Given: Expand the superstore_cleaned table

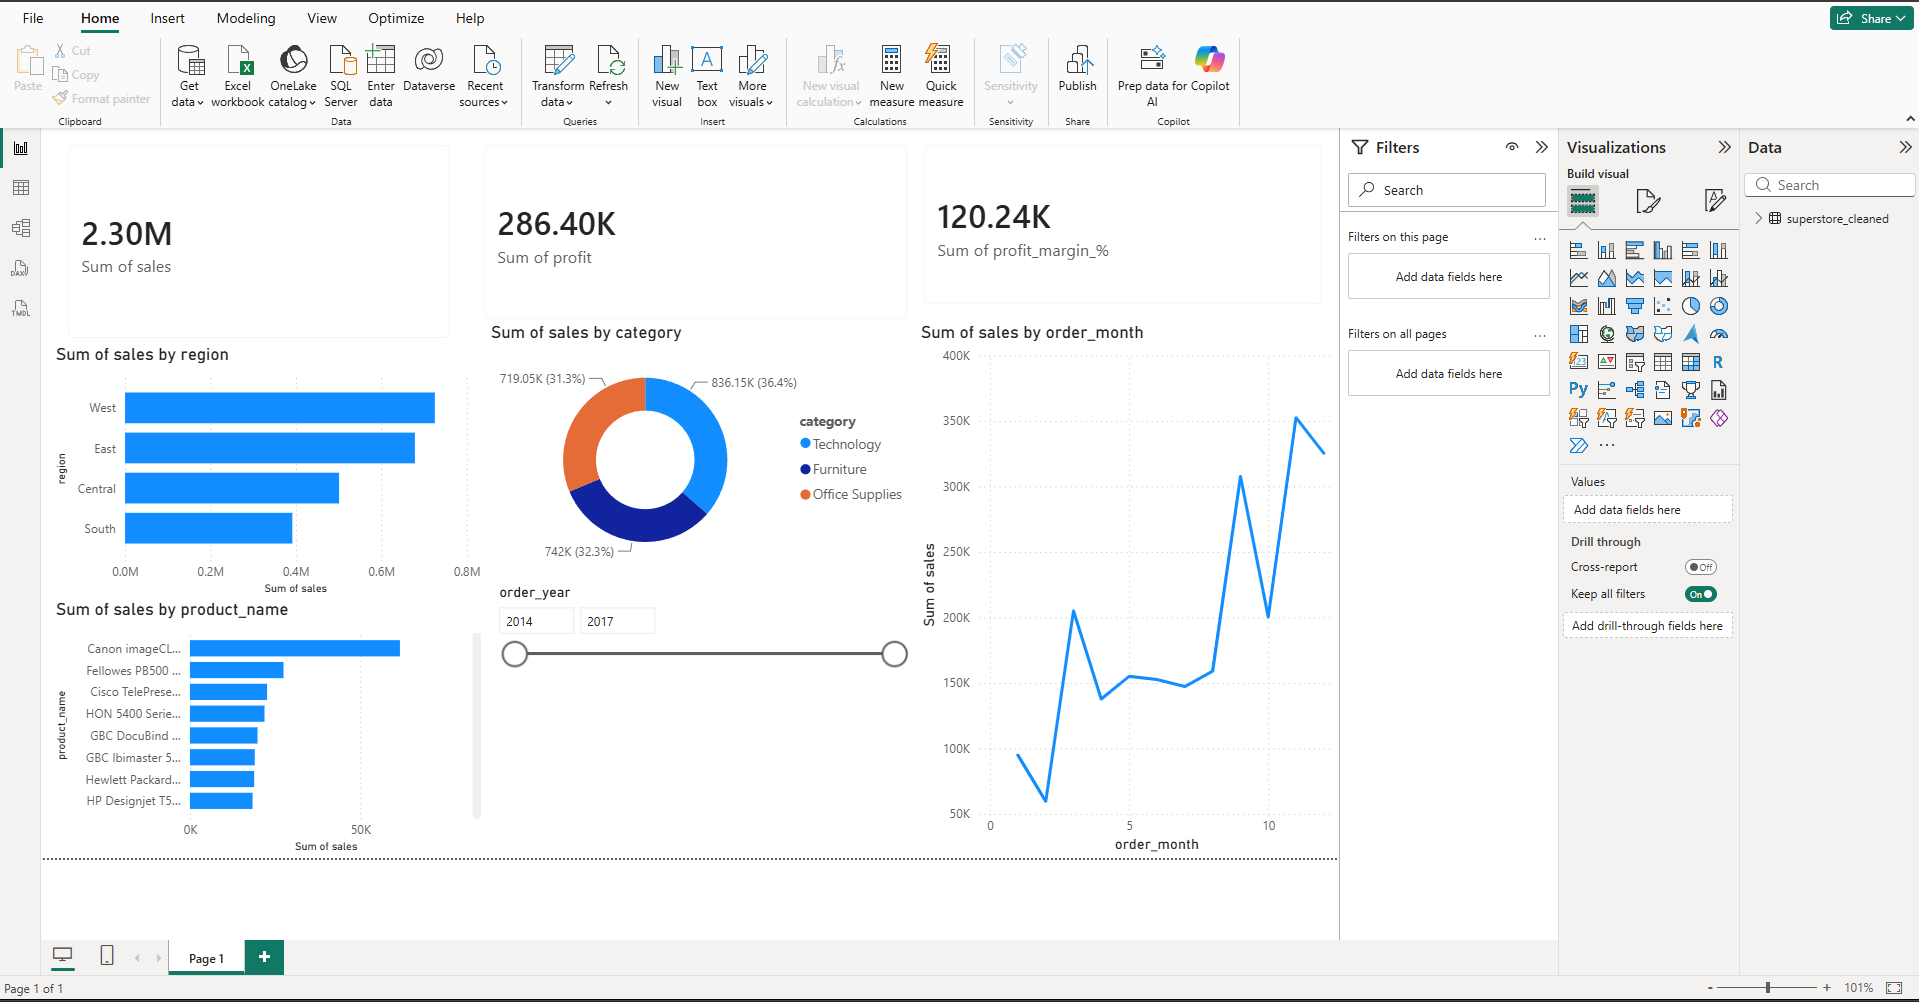Looking at the screenshot, I should click(x=1759, y=218).
